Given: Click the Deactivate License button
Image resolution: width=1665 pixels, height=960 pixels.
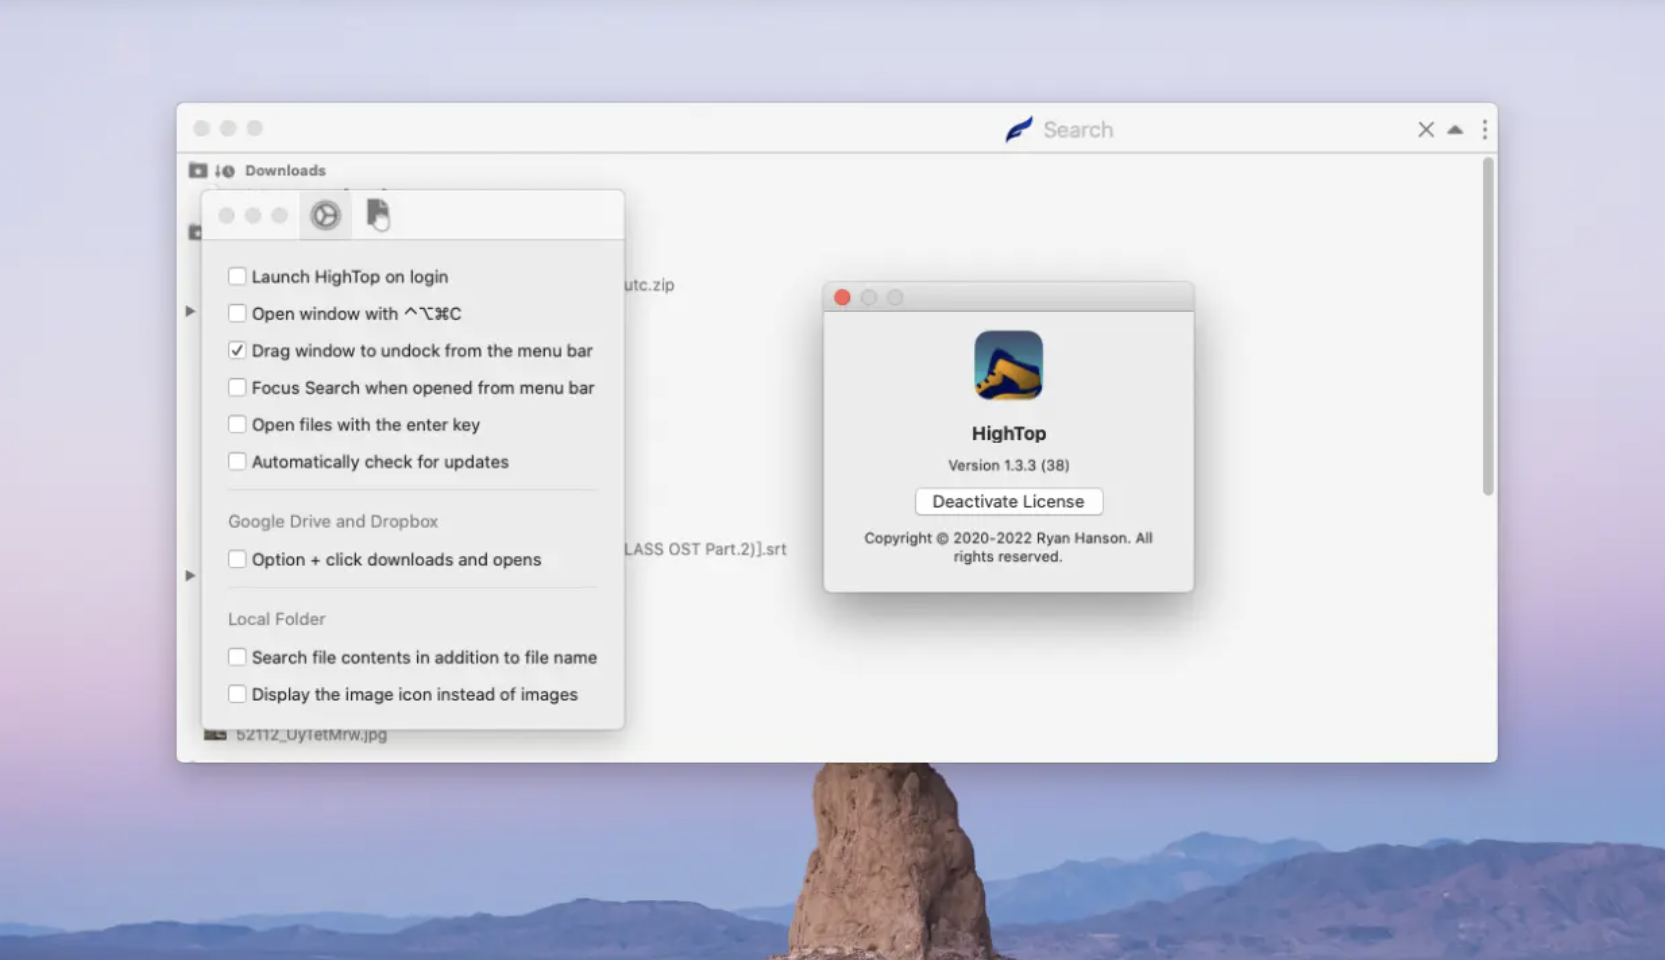Looking at the screenshot, I should tap(1008, 501).
